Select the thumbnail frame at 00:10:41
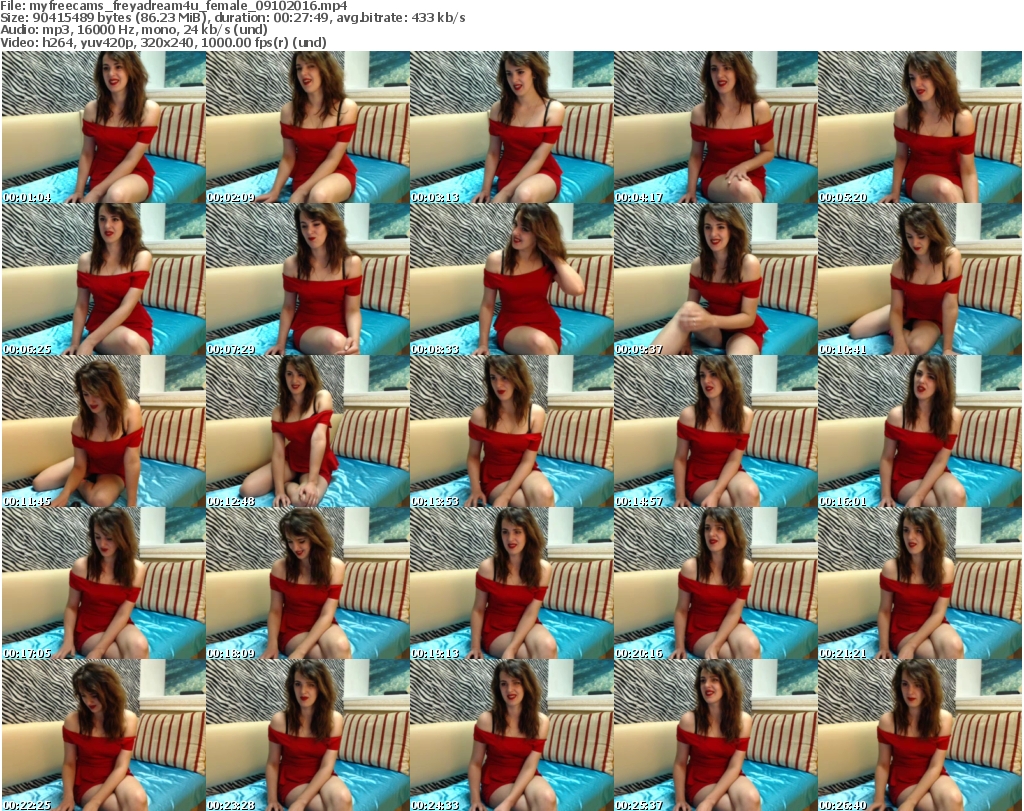Screen dimensions: 1024x811 click(920, 279)
